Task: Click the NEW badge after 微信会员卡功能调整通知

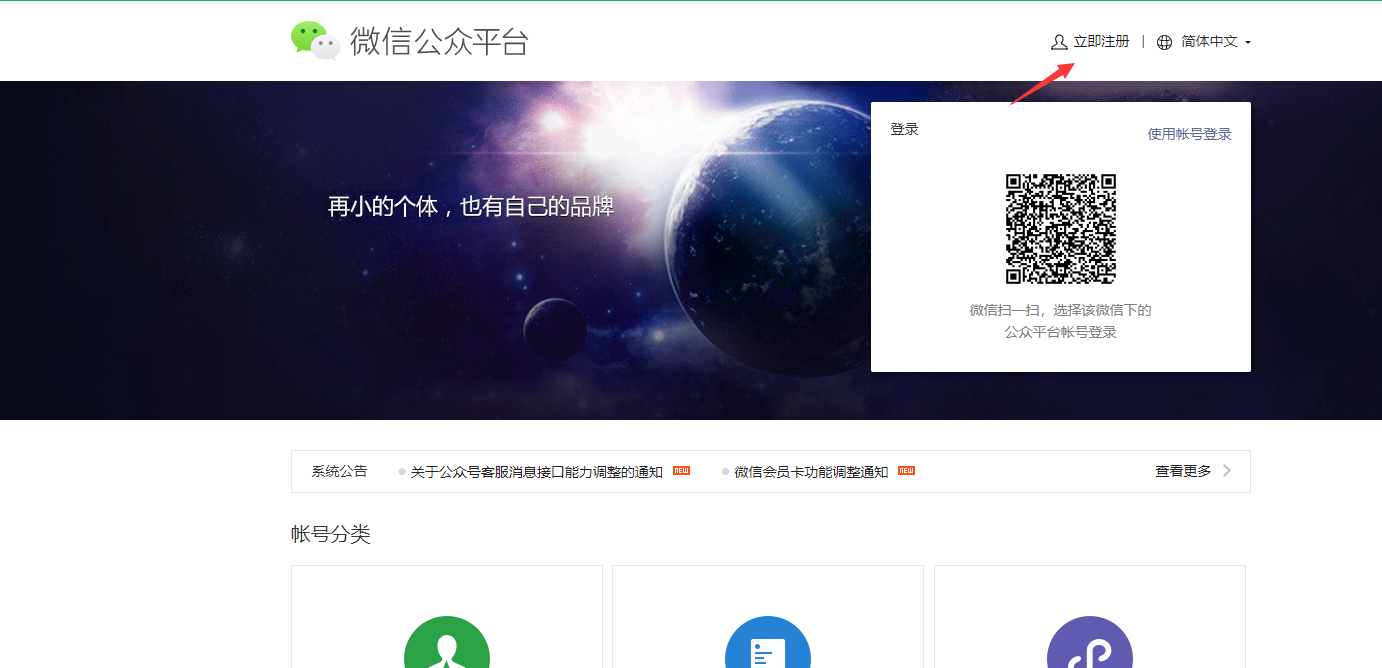Action: click(906, 470)
